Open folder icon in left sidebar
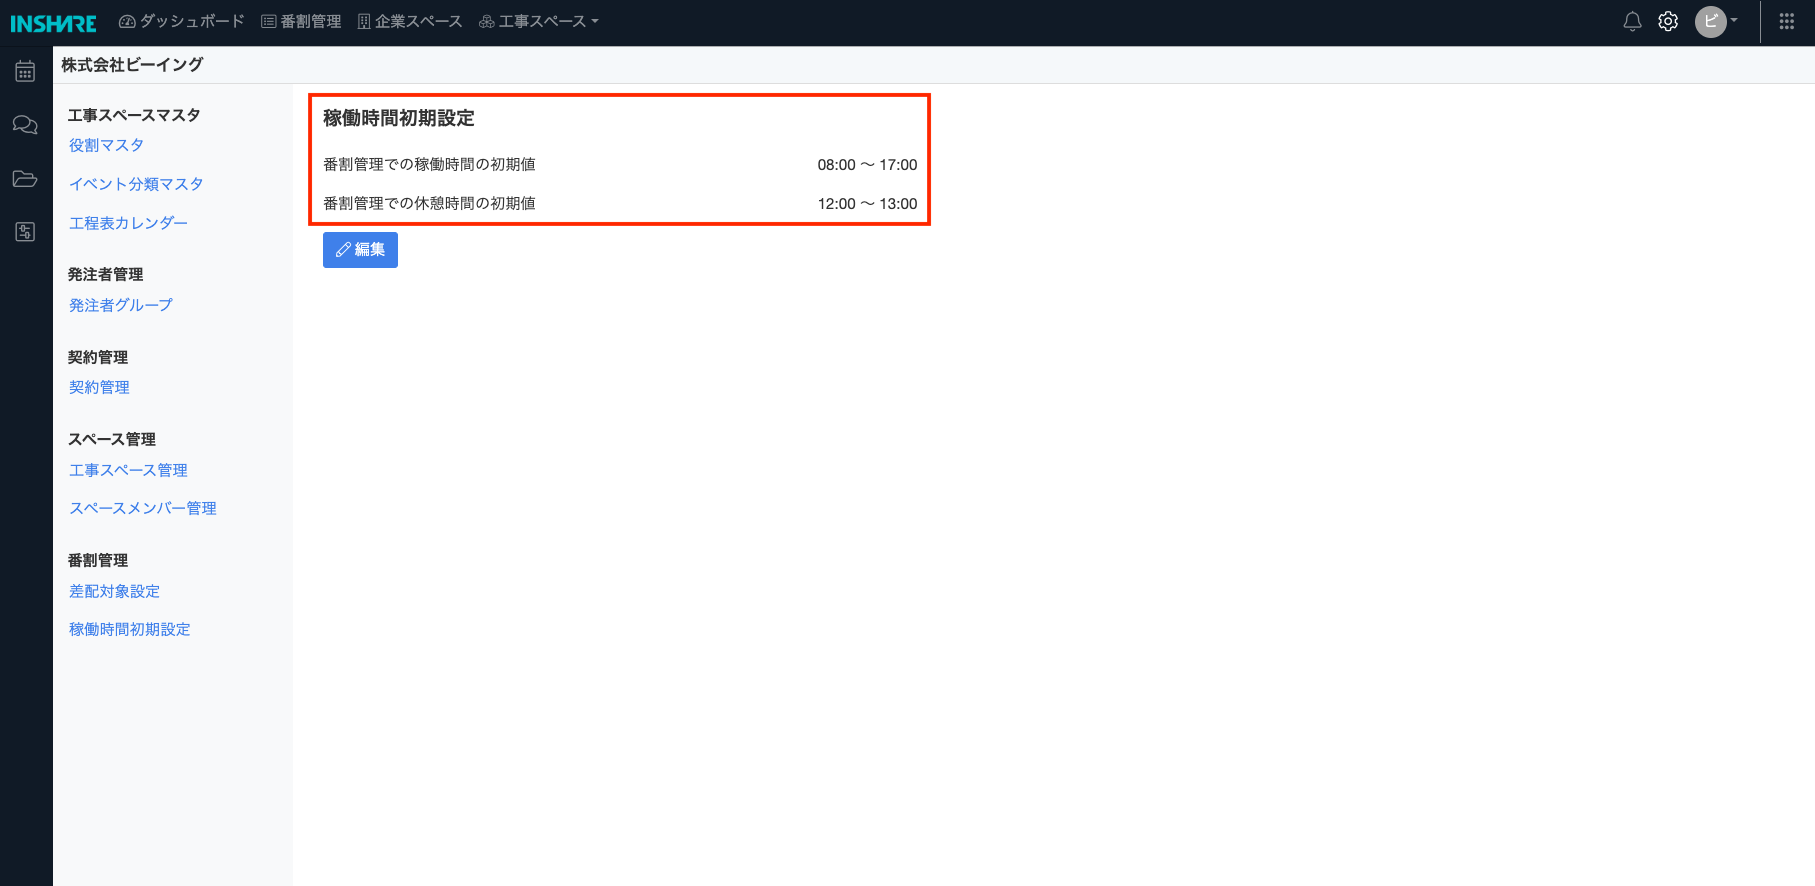This screenshot has width=1815, height=886. 25,179
